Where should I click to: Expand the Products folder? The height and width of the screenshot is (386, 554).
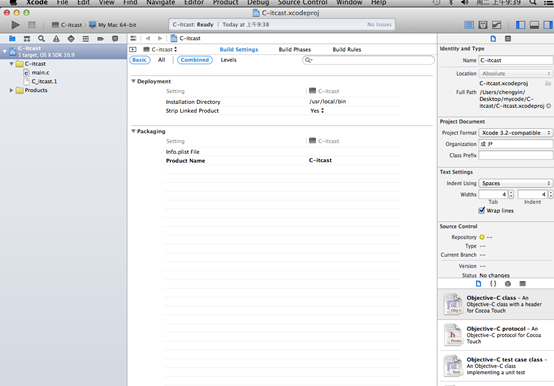click(x=11, y=90)
